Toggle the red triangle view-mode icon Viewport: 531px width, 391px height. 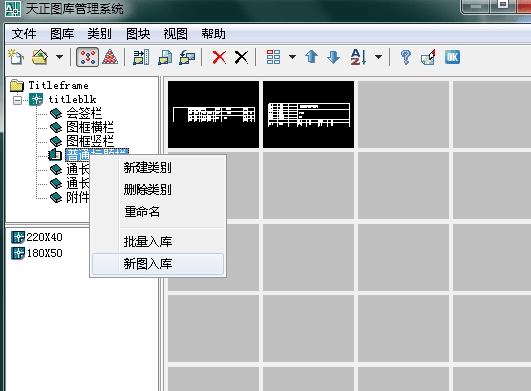(x=110, y=57)
